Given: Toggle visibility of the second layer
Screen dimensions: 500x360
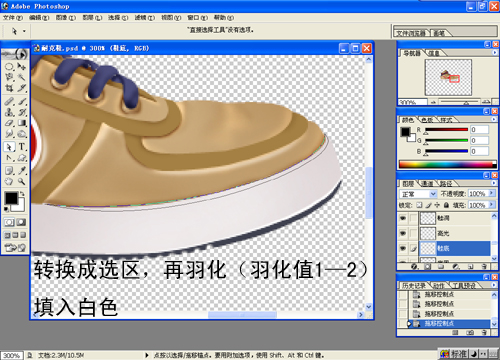Looking at the screenshot, I should click(403, 233).
